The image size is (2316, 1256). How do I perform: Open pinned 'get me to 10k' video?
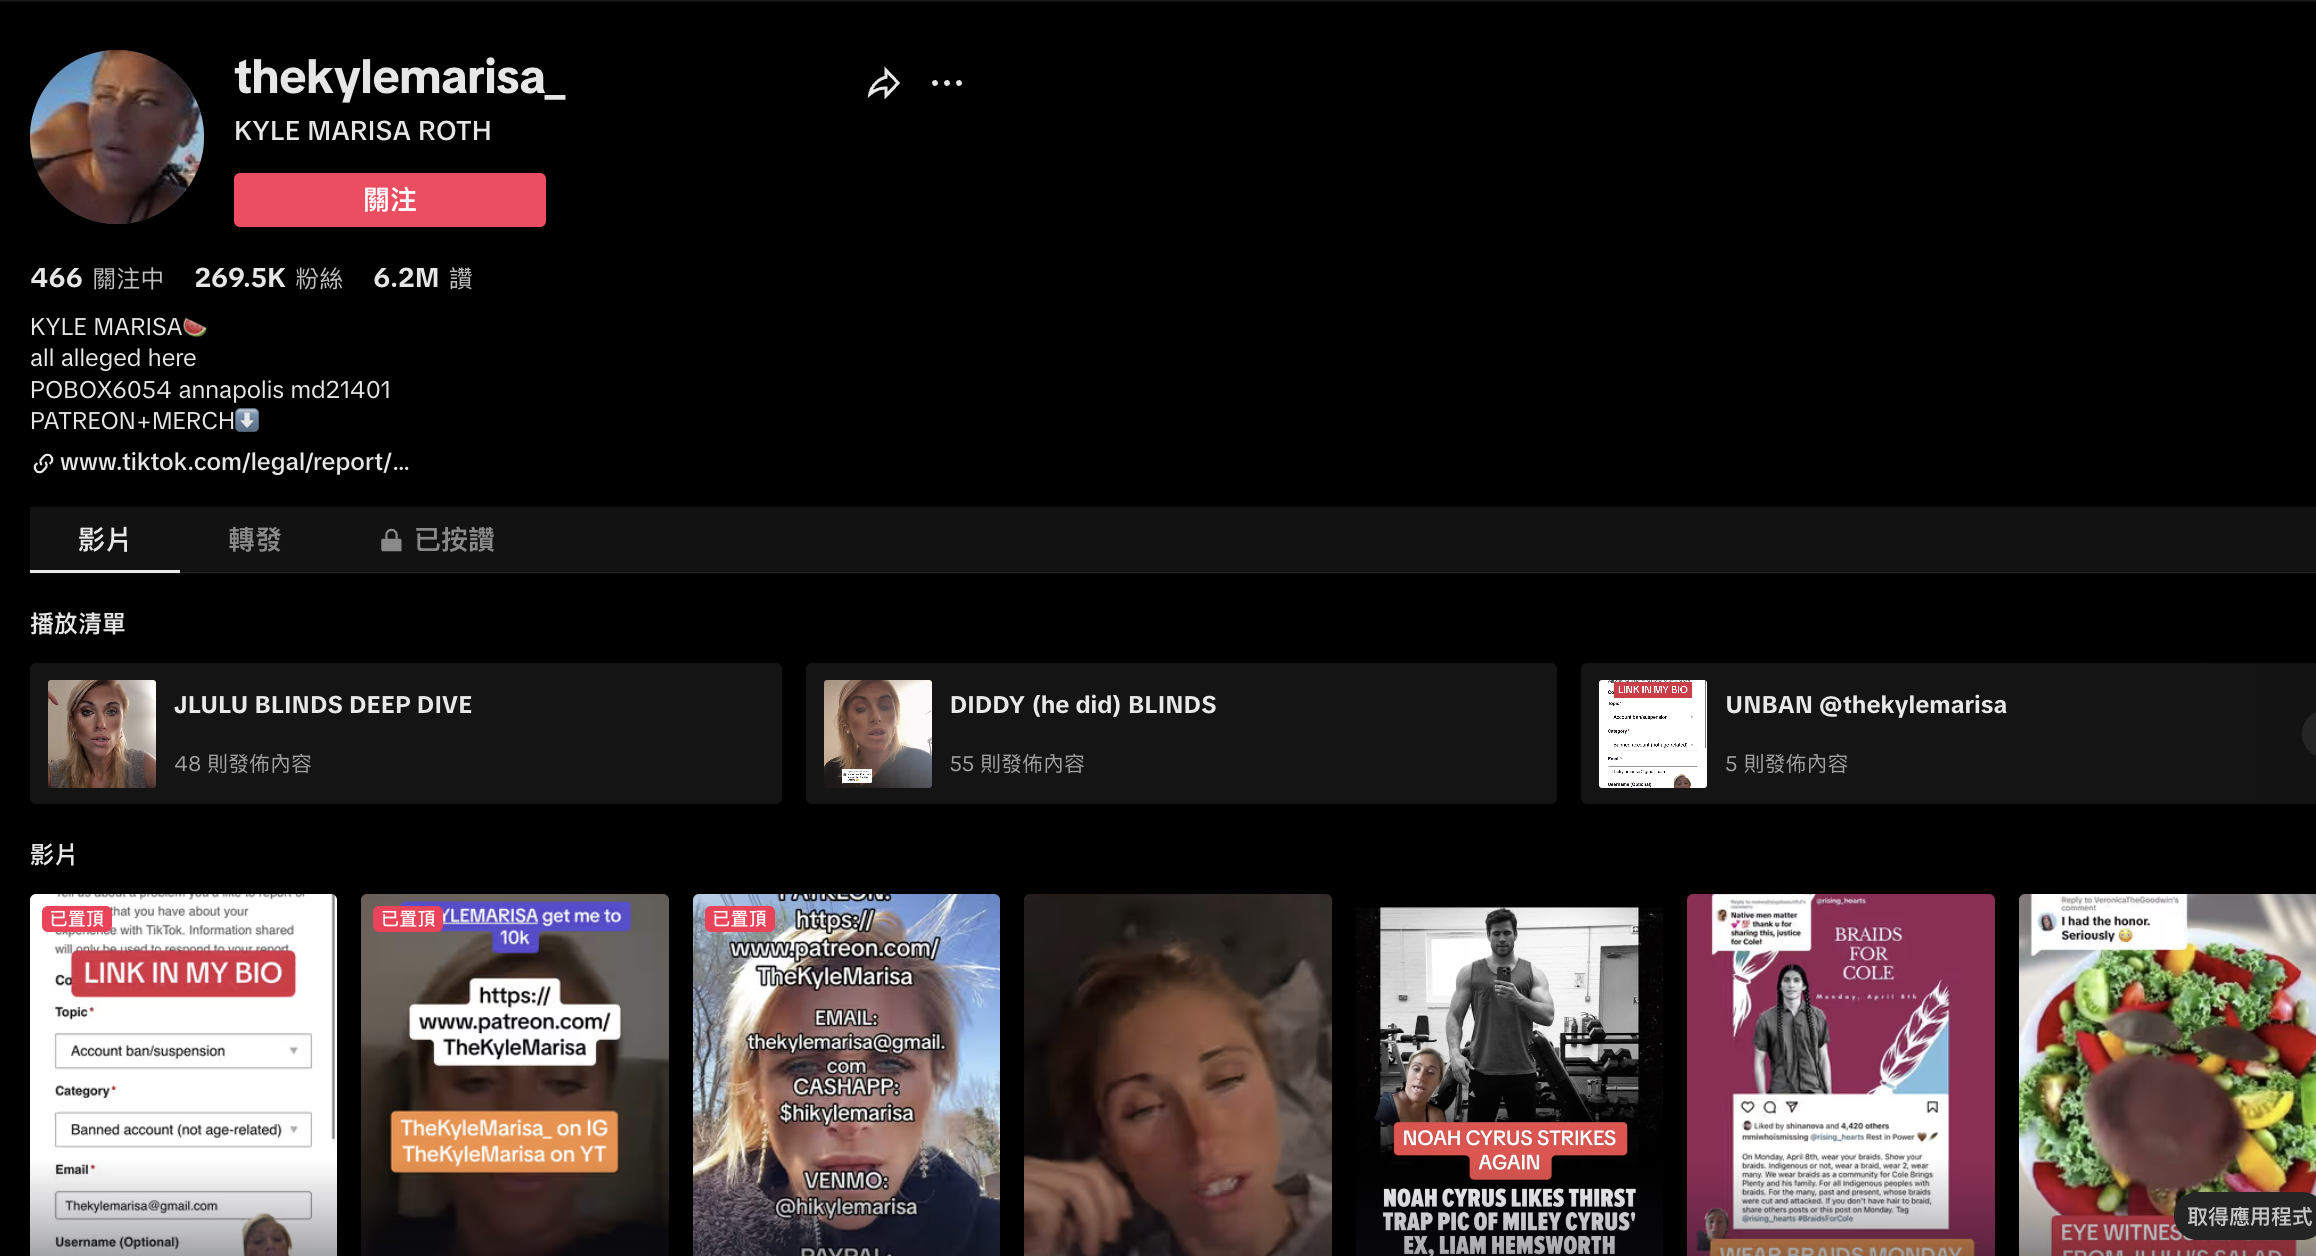515,1075
